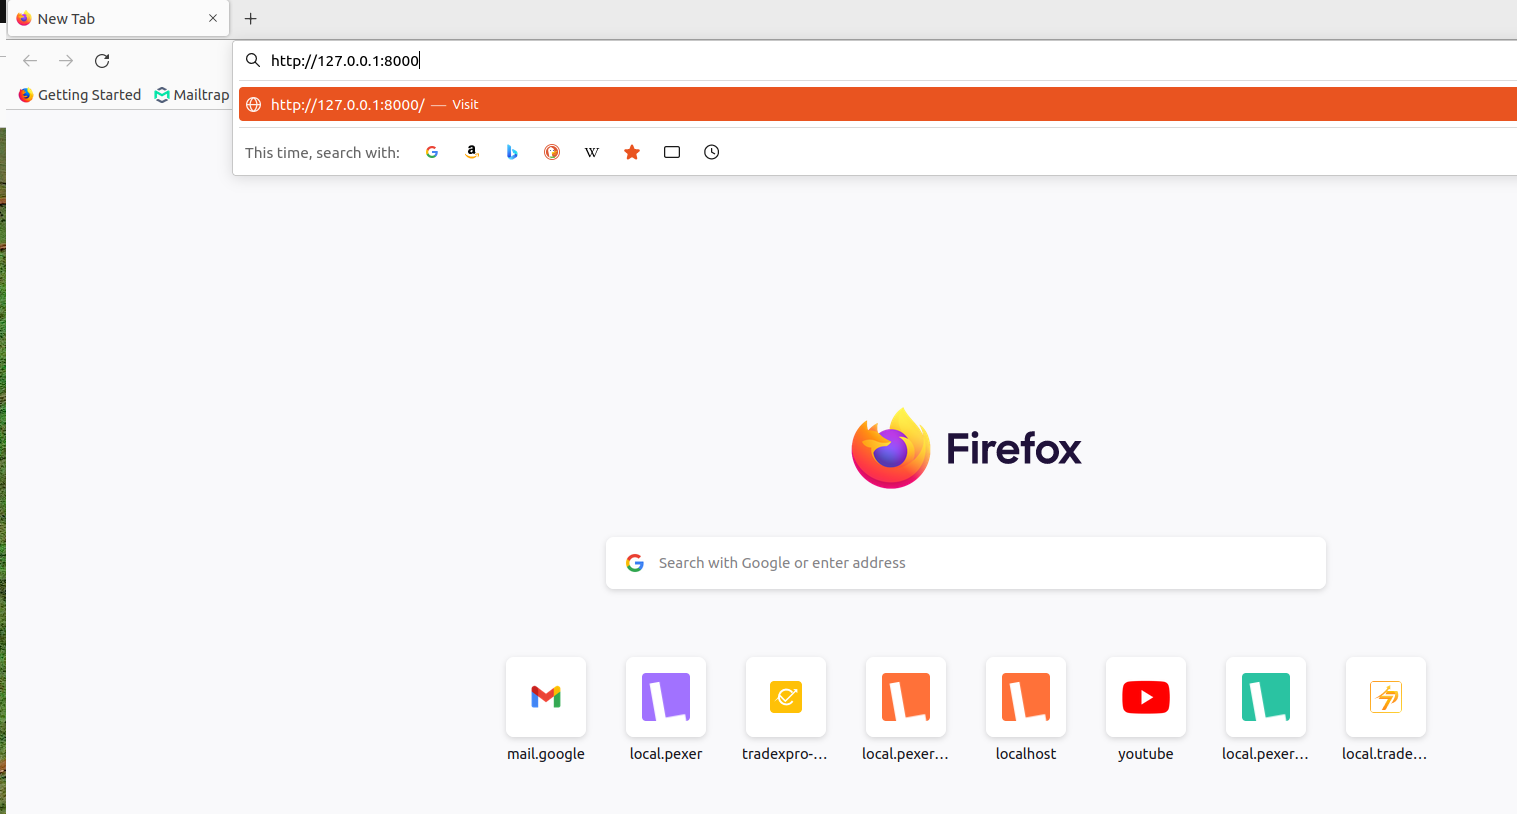
Task: Open the Mailtrap bookmark
Action: [192, 95]
